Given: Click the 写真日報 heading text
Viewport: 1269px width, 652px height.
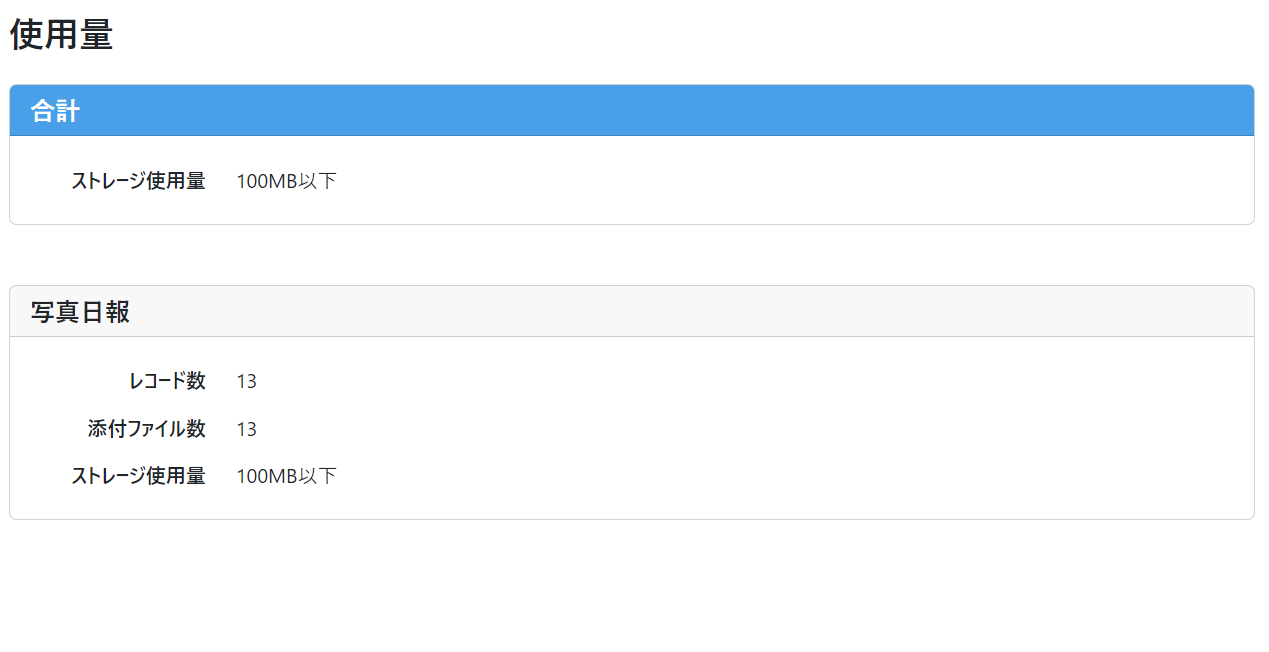Looking at the screenshot, I should (x=80, y=312).
